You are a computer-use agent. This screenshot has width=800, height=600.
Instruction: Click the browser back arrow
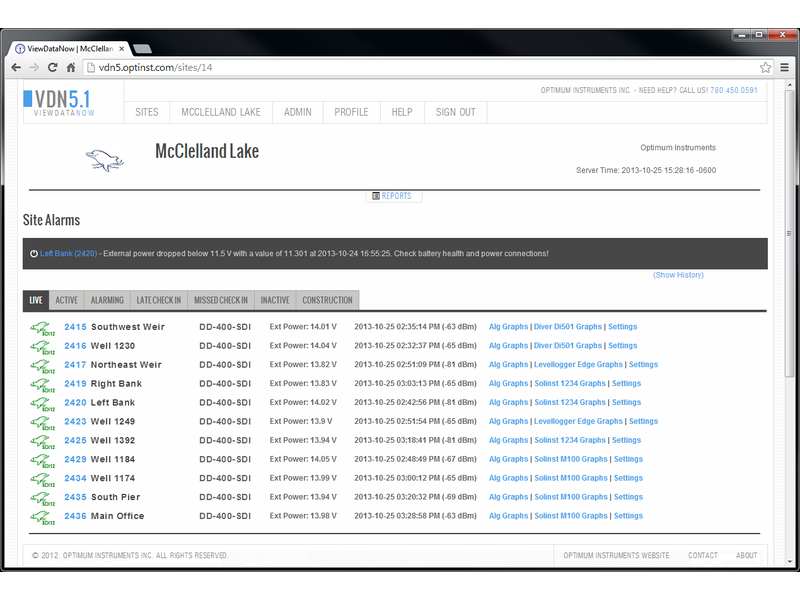click(x=16, y=67)
